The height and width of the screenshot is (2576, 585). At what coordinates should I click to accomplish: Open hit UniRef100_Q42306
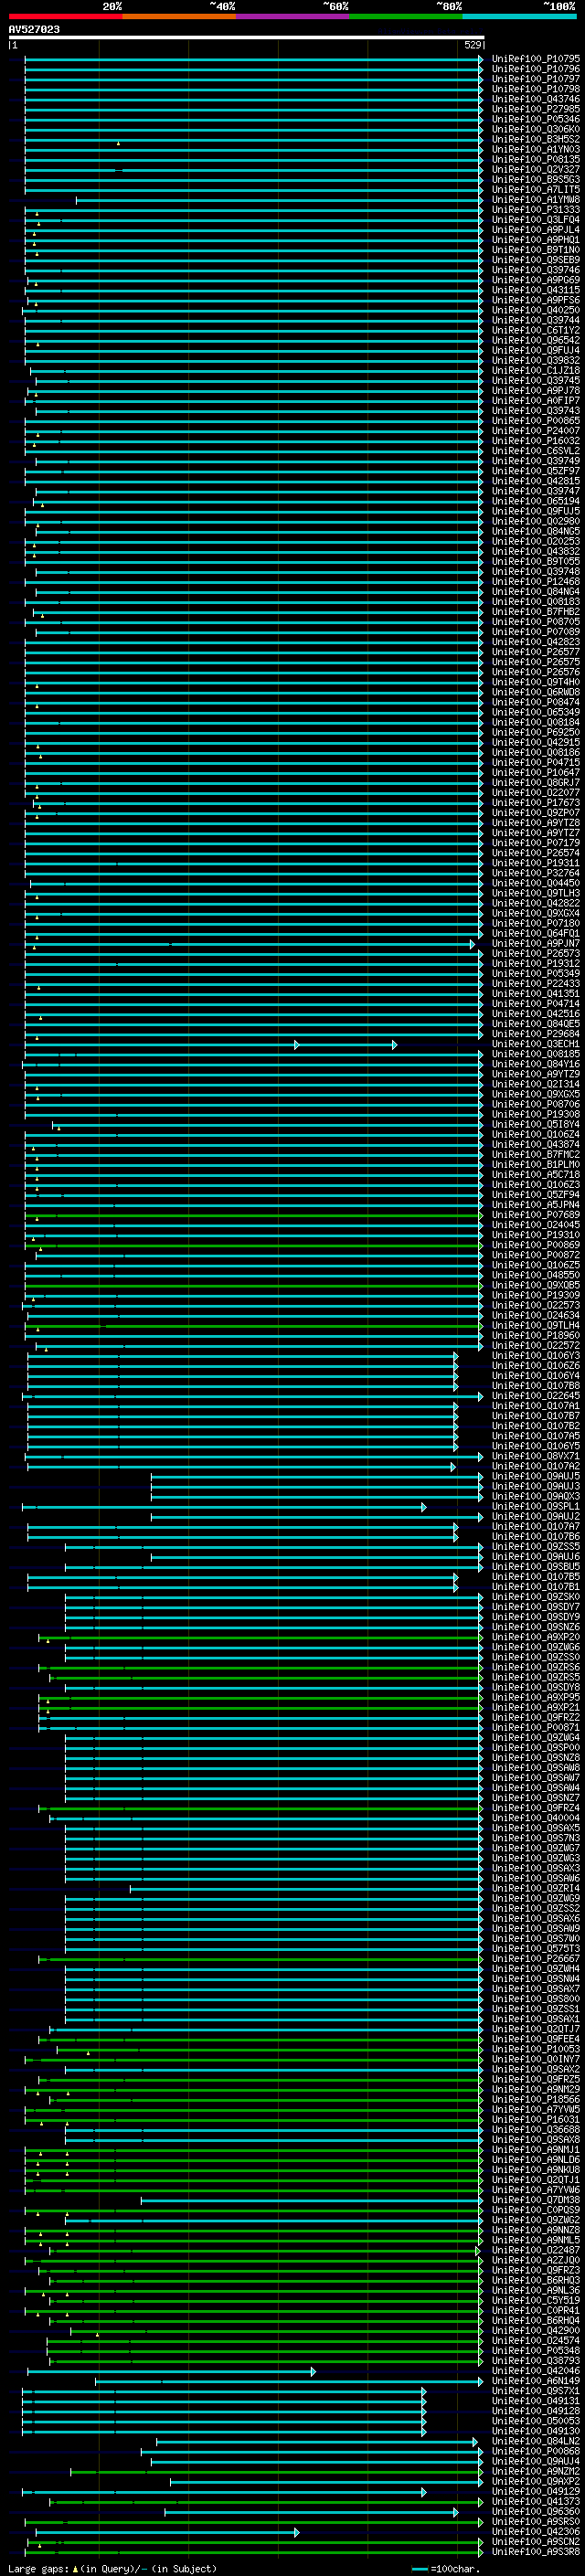point(535,2531)
